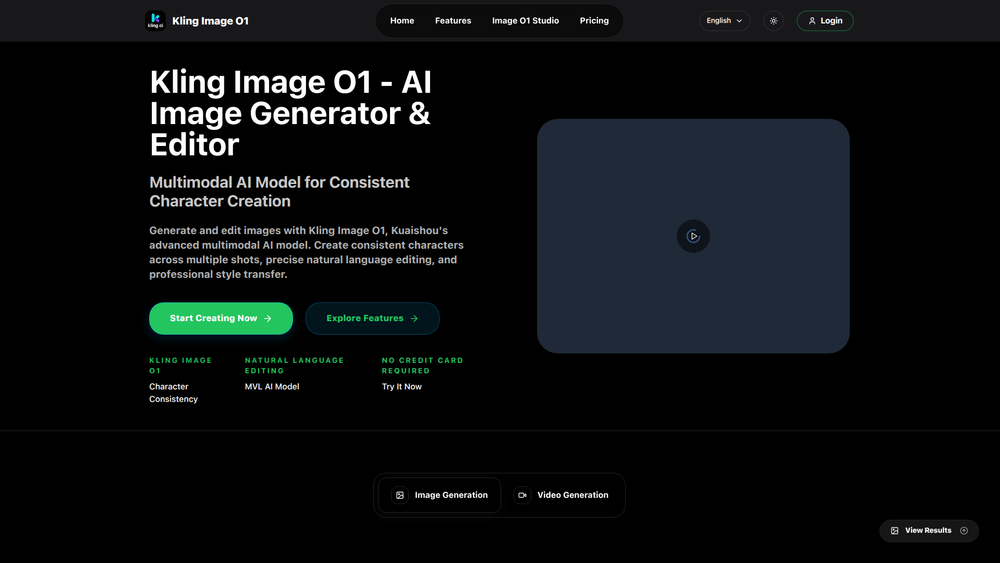The image size is (1000, 563).
Task: Click the 'Multimodal AI Model' subheading
Action: [x=279, y=191]
